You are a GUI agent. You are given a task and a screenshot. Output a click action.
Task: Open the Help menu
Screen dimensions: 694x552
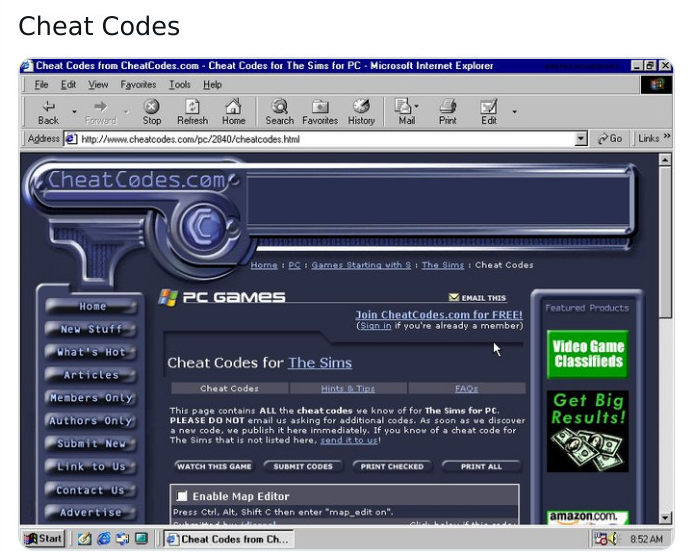[x=212, y=85]
